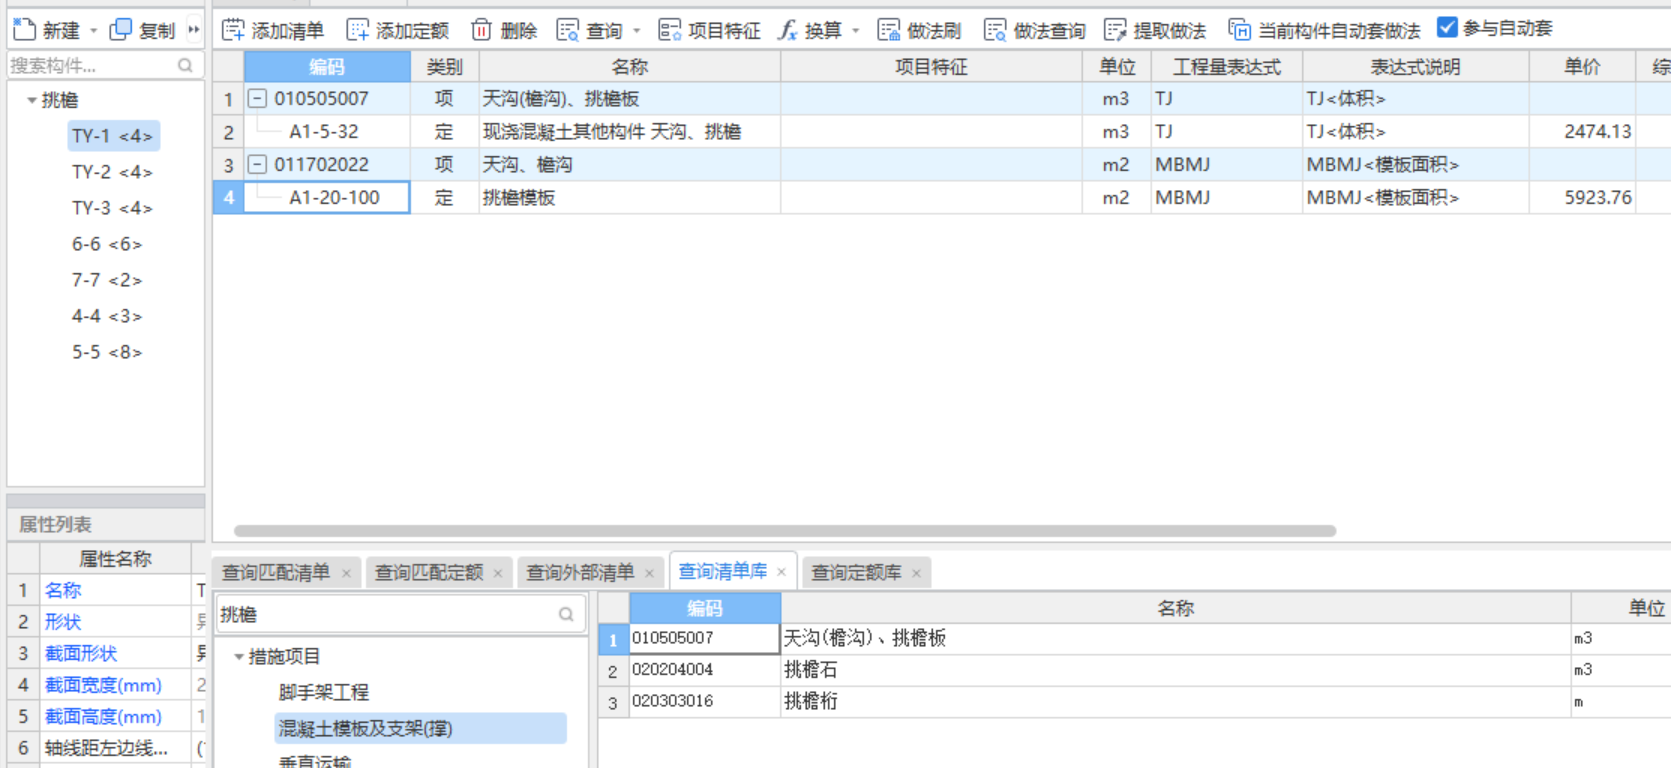Screen dimensions: 1671x768
Task: Select tree item 4-4 <3>
Action: tap(107, 316)
